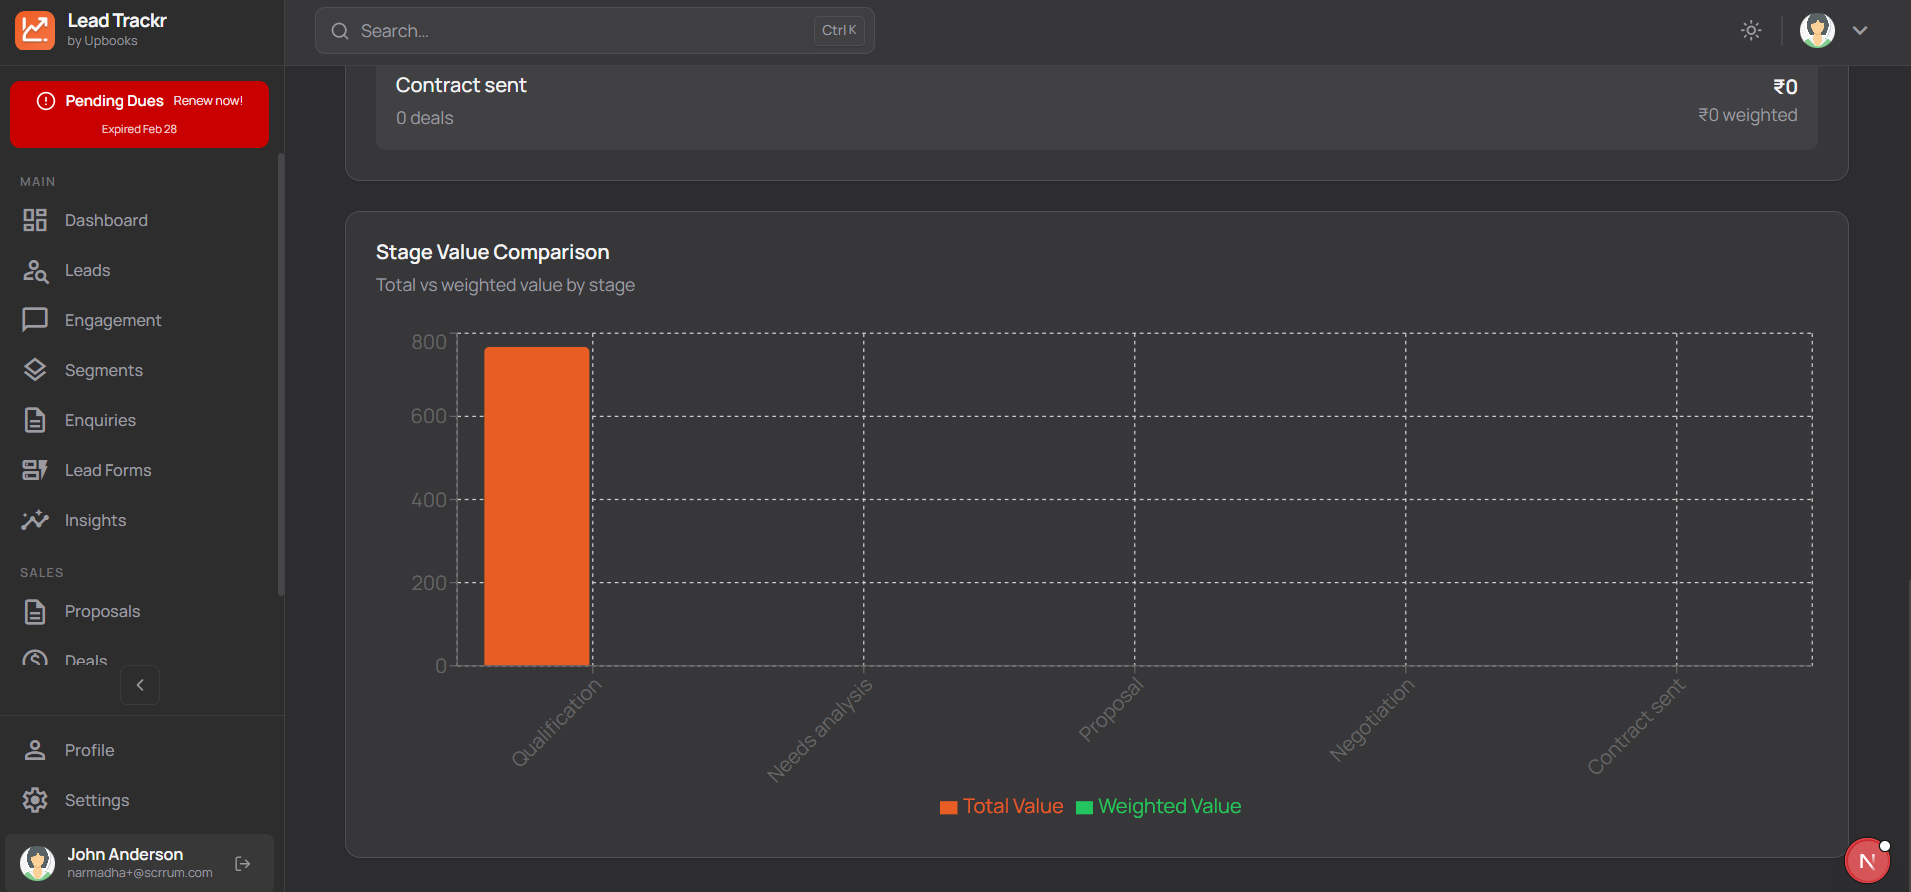The image size is (1911, 892).
Task: Click the Segments layers icon
Action: click(35, 370)
